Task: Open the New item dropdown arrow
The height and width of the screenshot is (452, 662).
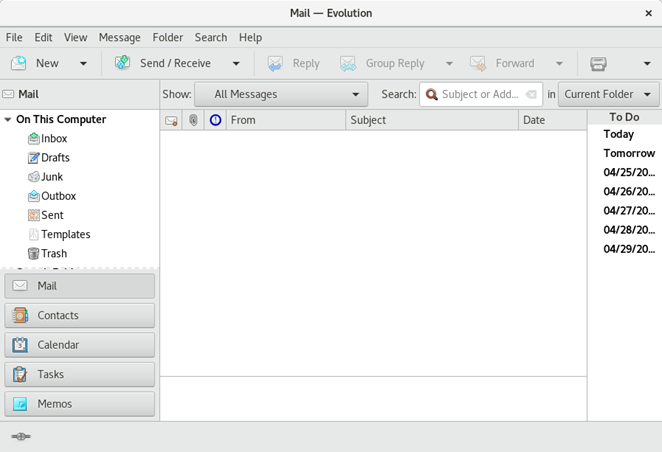Action: (83, 64)
